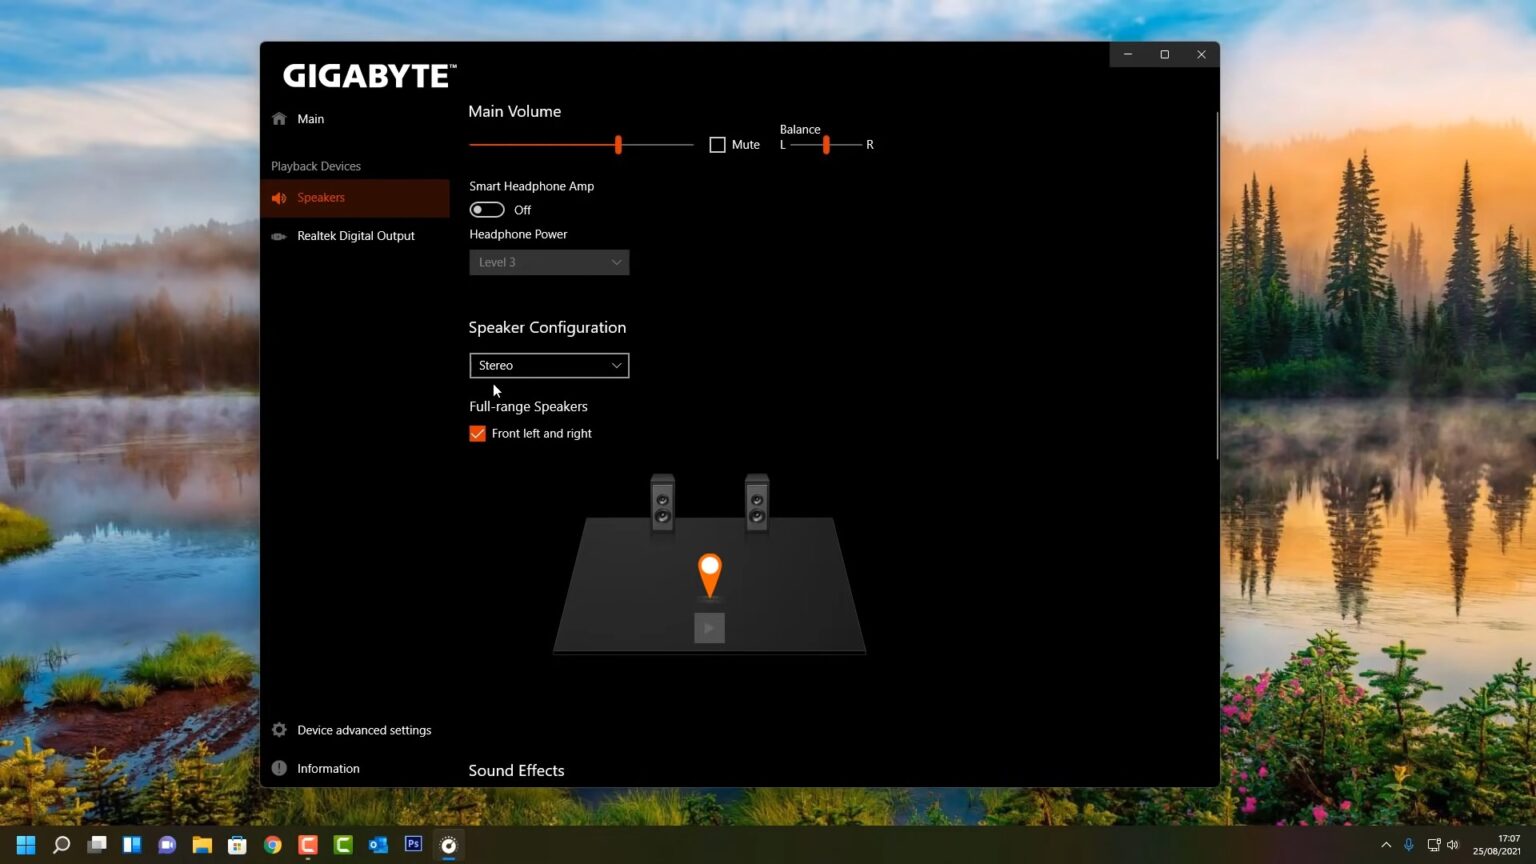Select the Speakers playback device icon
1536x864 pixels.
tap(279, 197)
